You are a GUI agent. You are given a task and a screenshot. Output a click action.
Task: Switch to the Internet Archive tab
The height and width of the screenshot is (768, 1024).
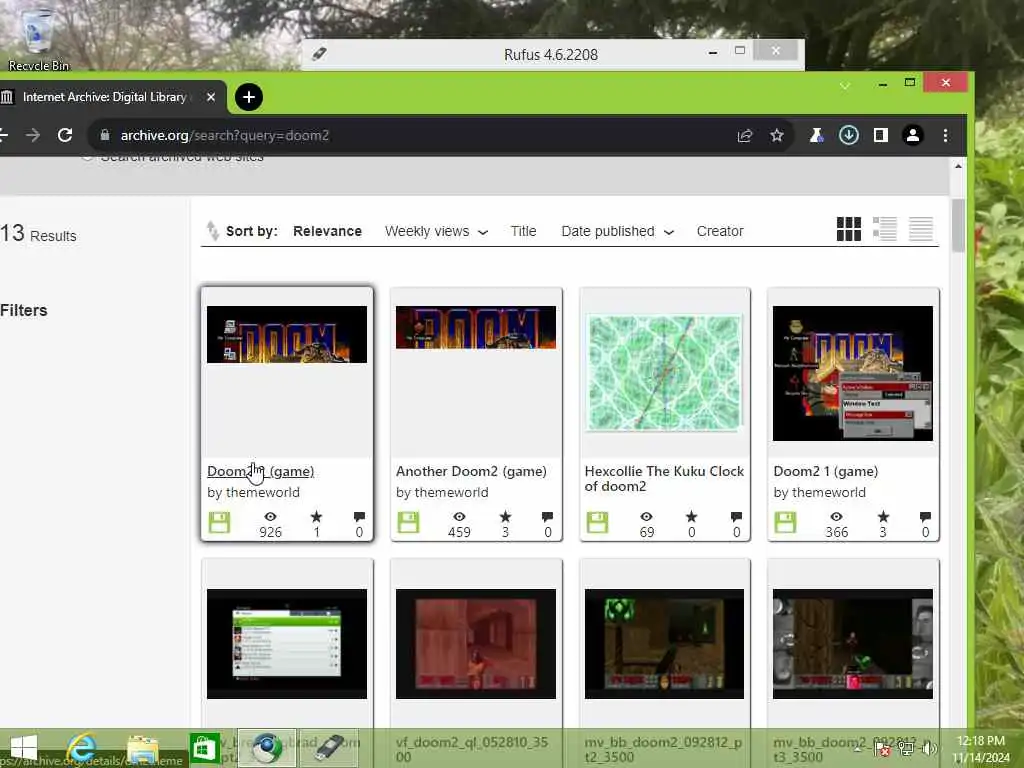[x=104, y=97]
